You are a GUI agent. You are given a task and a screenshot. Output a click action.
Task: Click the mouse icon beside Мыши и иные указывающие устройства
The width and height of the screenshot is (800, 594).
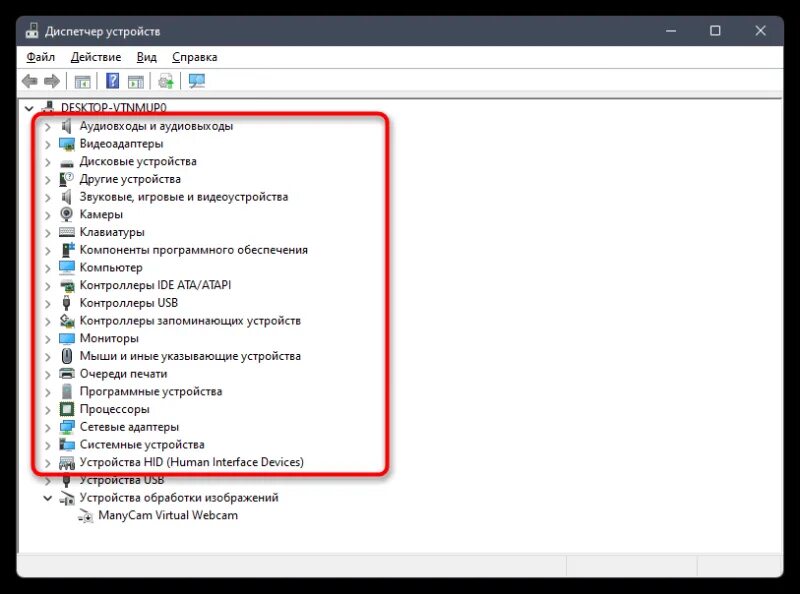tap(66, 356)
